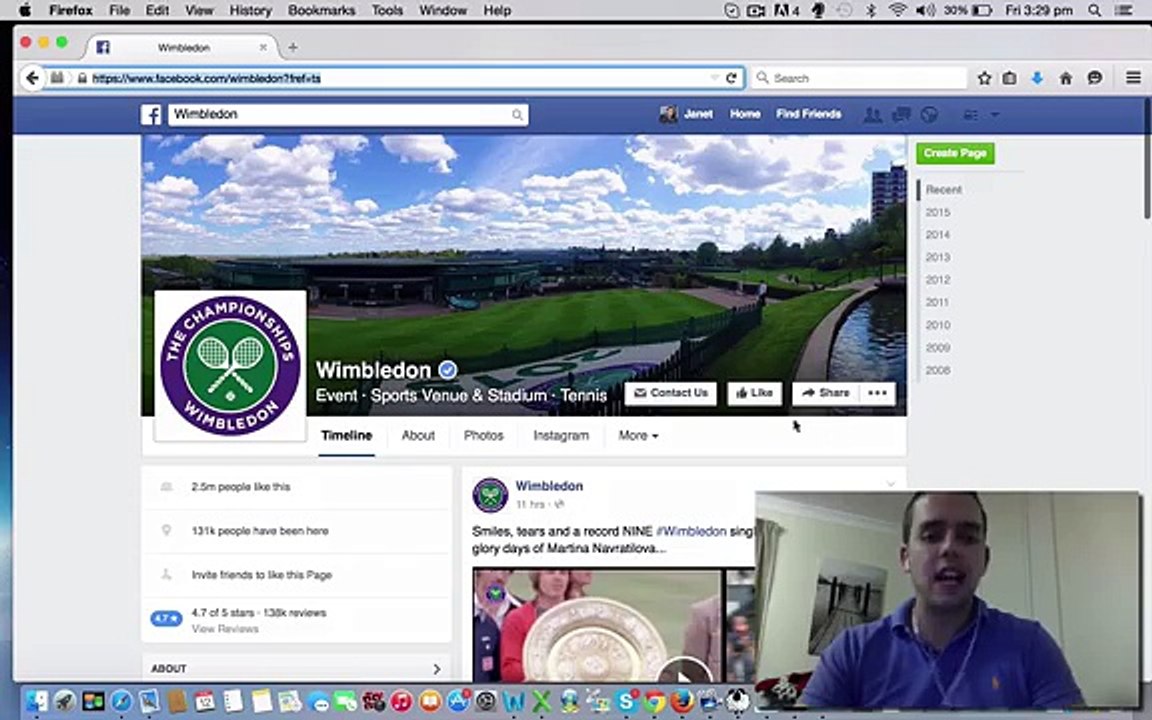Click '131k people have been here' text

[x=259, y=530]
